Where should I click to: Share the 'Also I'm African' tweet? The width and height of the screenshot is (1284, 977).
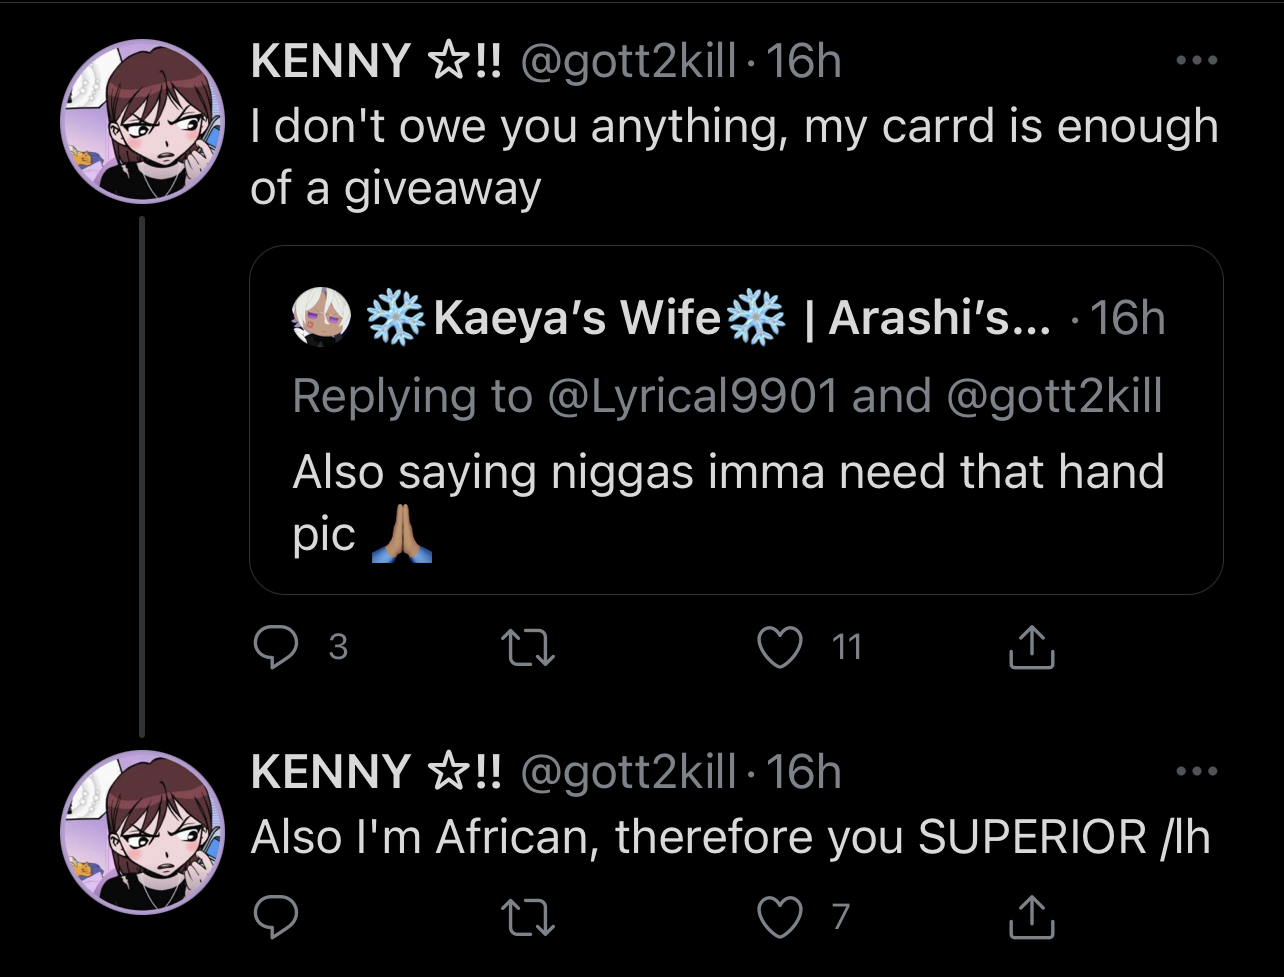pos(1031,915)
